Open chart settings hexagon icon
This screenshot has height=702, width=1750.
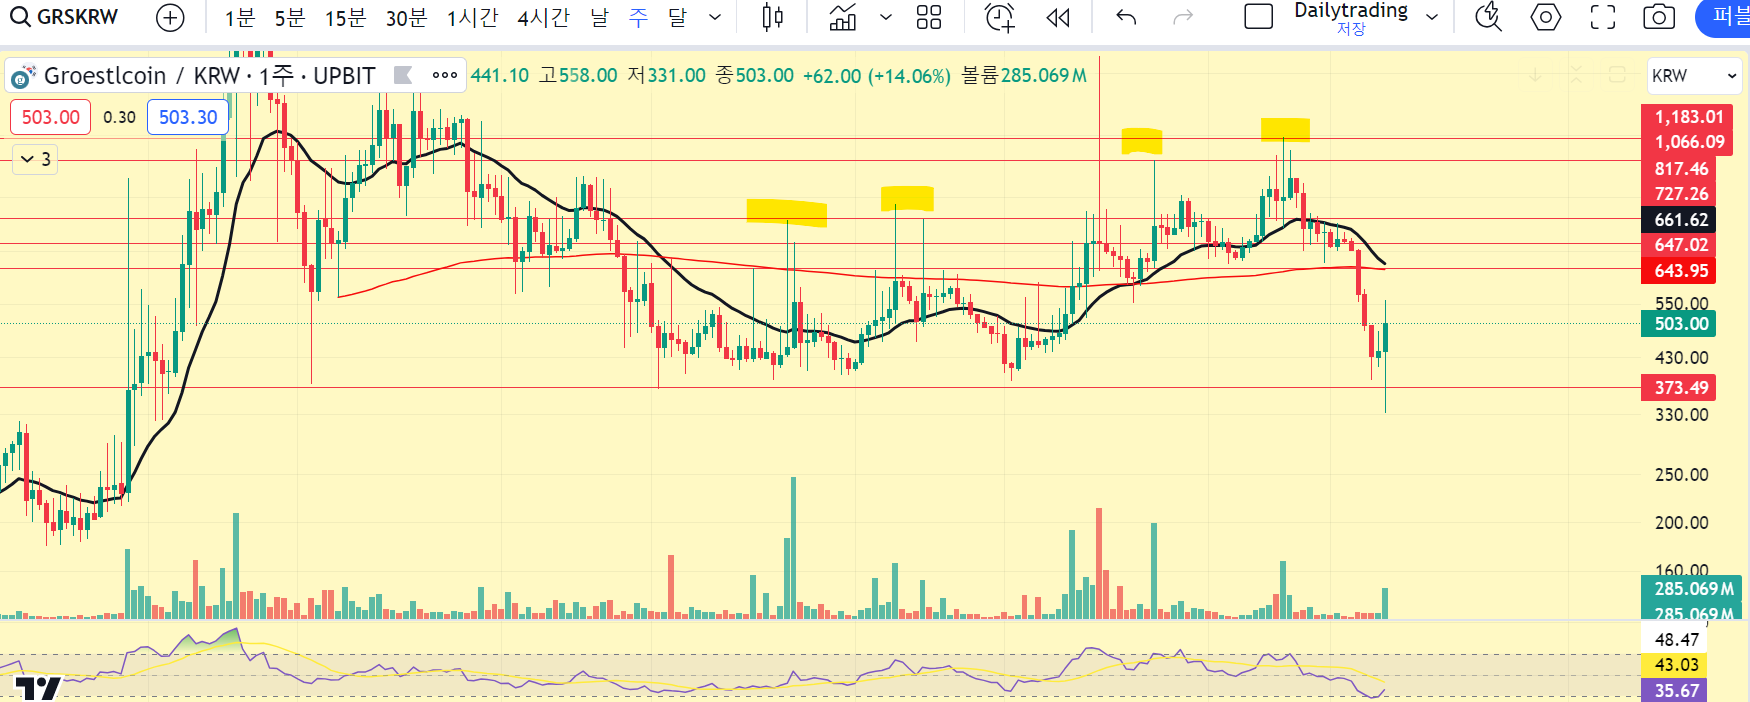(1545, 17)
